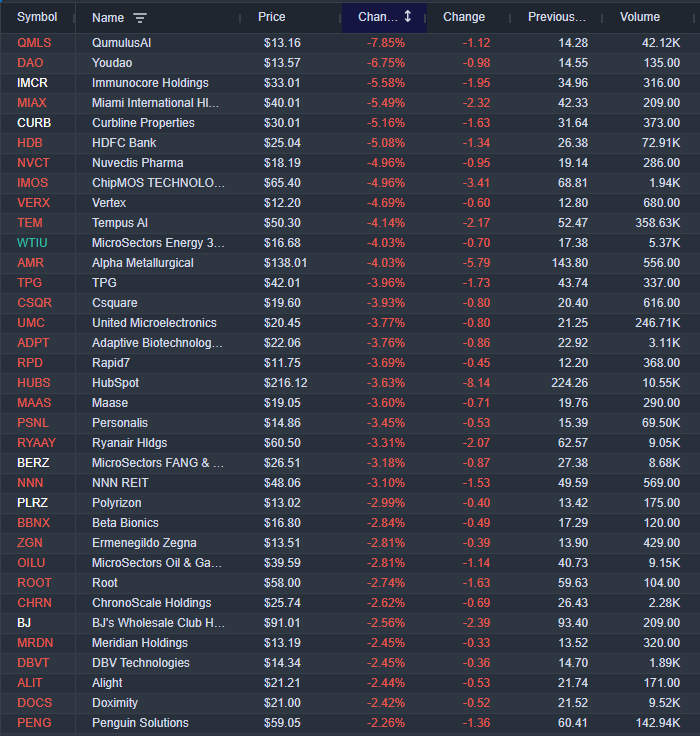Select the ALIT symbol

pos(30,682)
